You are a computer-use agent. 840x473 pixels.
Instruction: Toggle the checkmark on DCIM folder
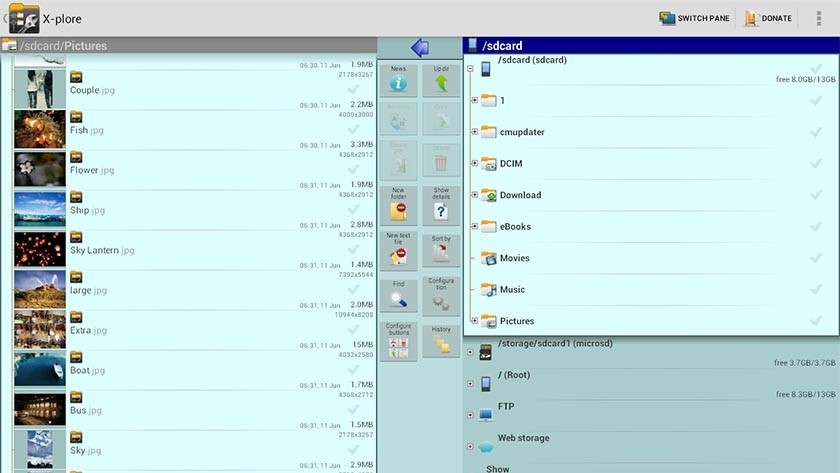(816, 163)
